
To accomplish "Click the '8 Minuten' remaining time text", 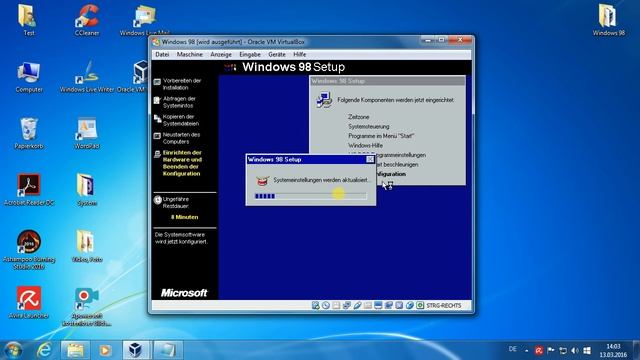I will coord(184,217).
